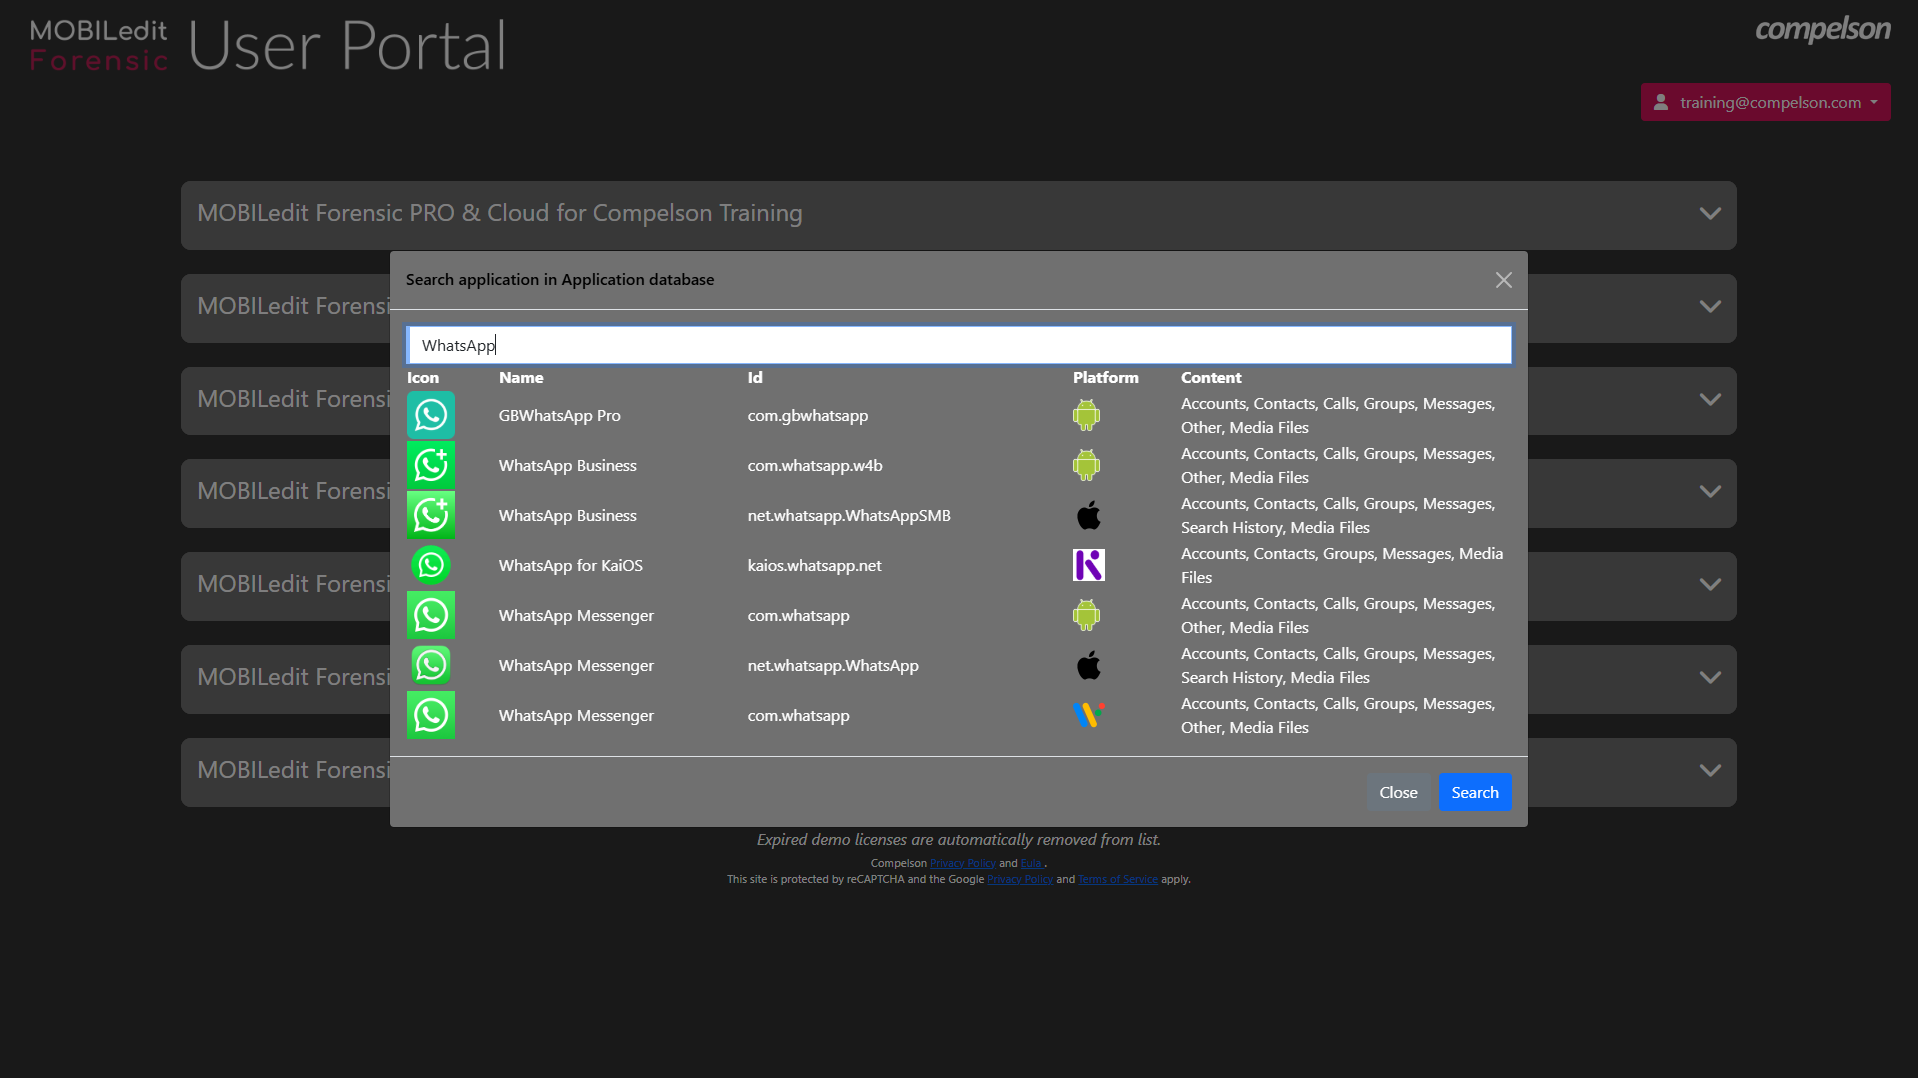Click the KaiOS platform icon
The width and height of the screenshot is (1918, 1078).
(1088, 565)
